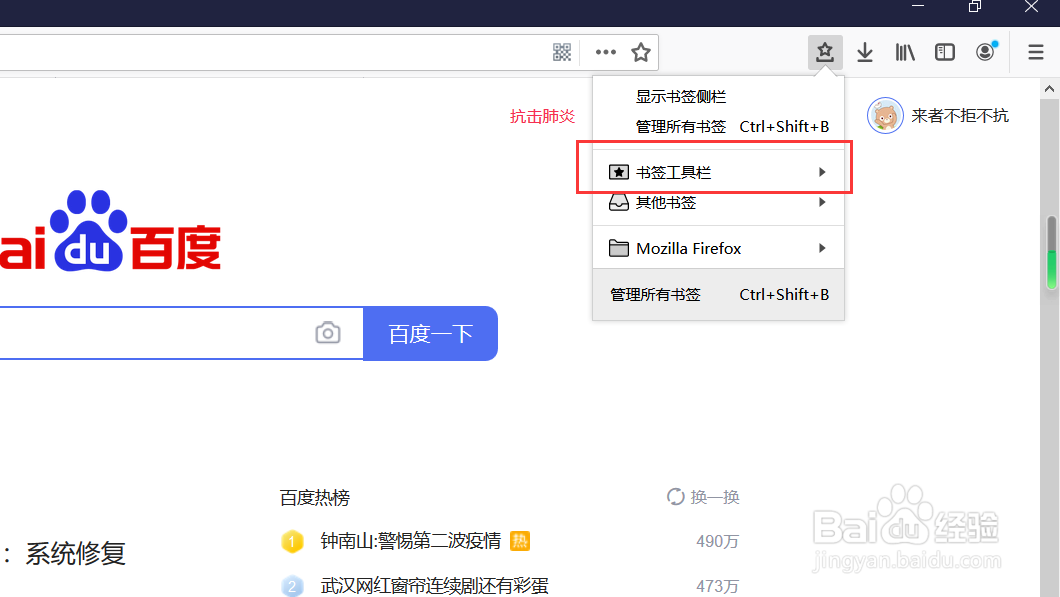Open the page actions three-dot menu
Screen dimensions: 1060x597
606,52
